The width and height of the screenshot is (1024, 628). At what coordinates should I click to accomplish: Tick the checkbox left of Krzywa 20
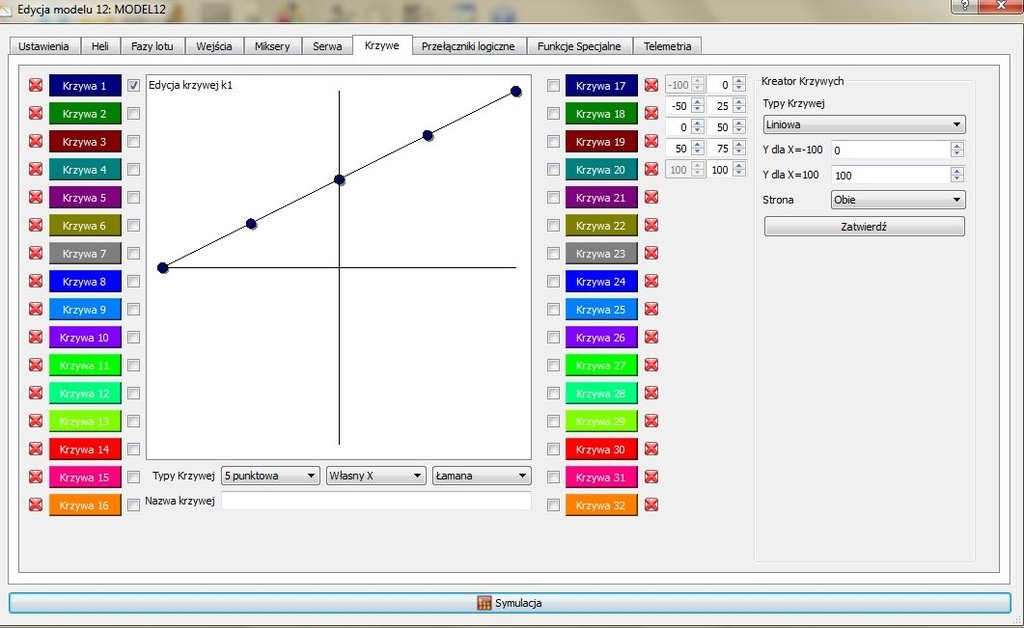[x=554, y=170]
